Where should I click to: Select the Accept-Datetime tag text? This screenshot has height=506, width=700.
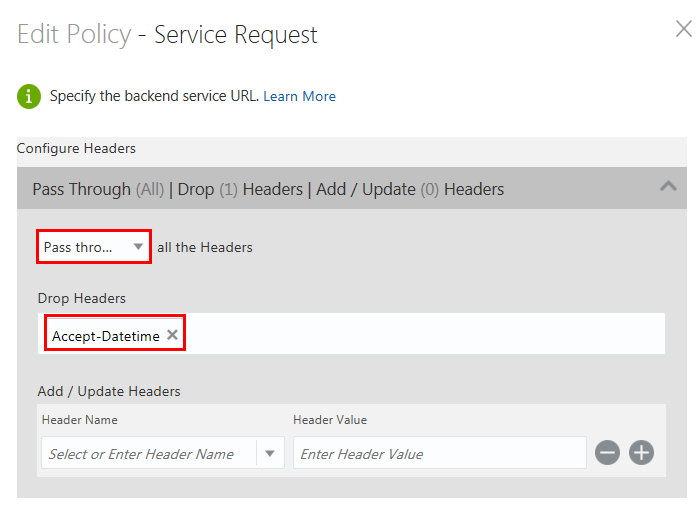click(x=105, y=336)
